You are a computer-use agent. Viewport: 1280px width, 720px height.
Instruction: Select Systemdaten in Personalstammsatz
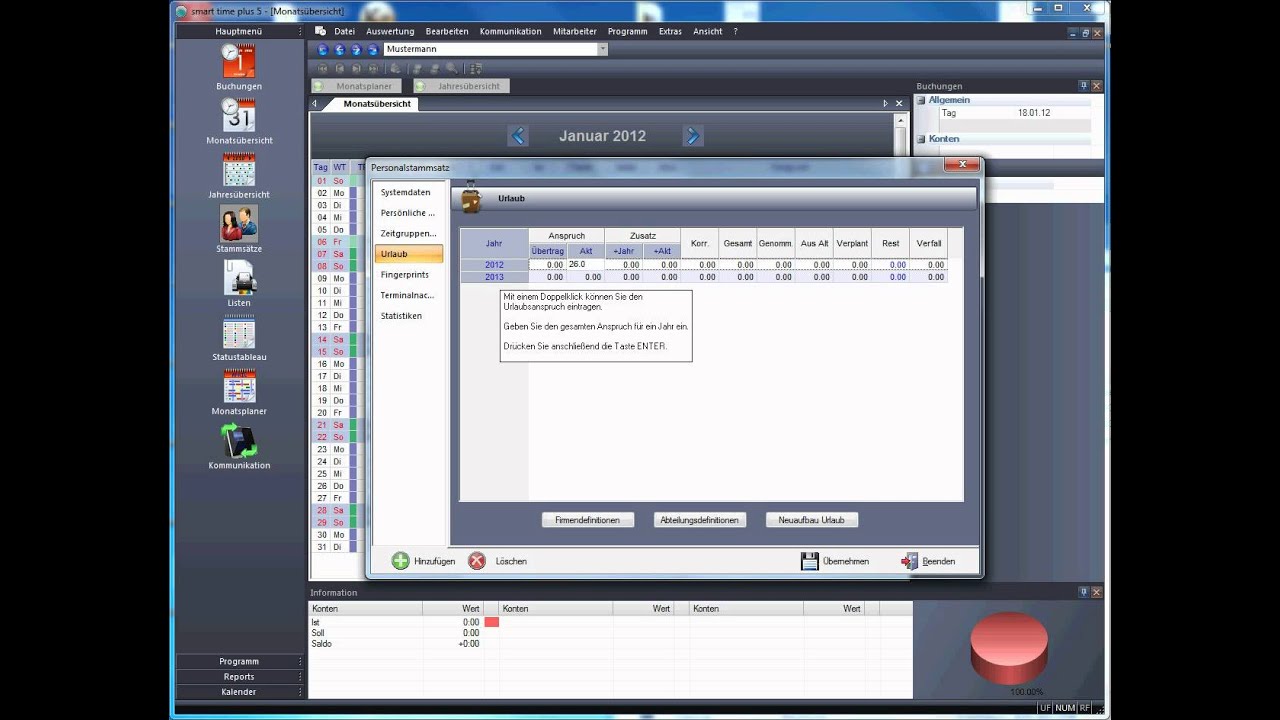click(x=405, y=192)
